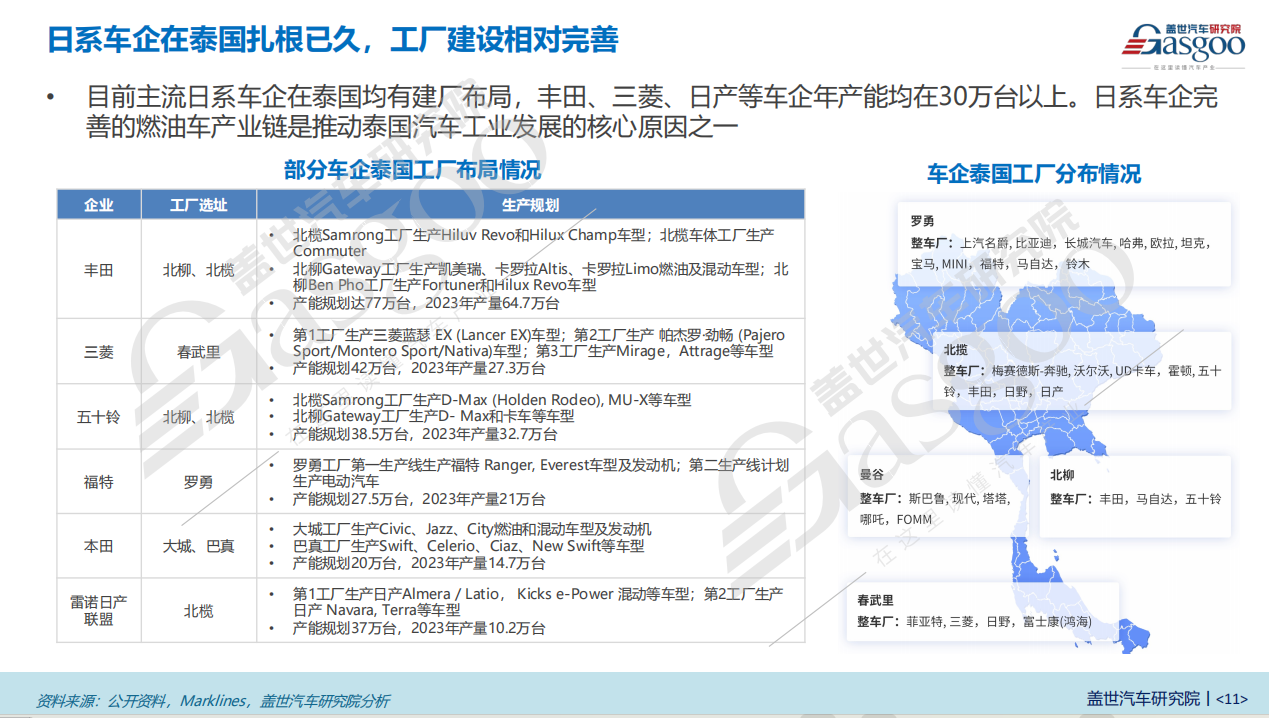Click text 产能规划37万台，2023年产量10.2万台
This screenshot has width=1269, height=718.
click(x=419, y=629)
